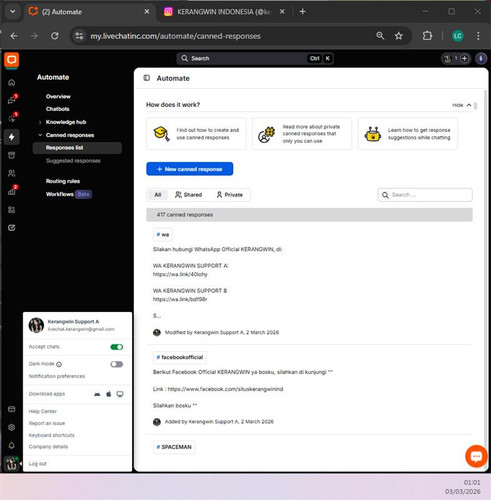This screenshot has height=500, width=491.
Task: Open the Settings gear icon in sidebar
Action: (12, 427)
